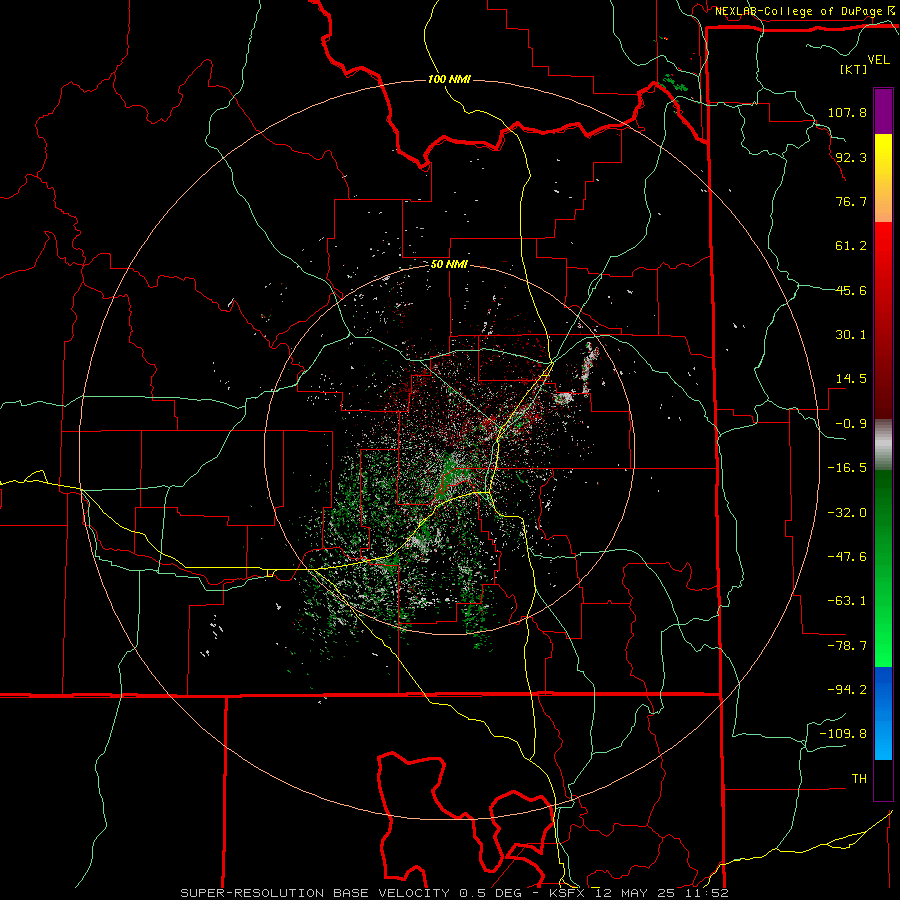Image resolution: width=900 pixels, height=900 pixels.
Task: Select the -16.5 velocity scale value
Action: [x=847, y=468]
